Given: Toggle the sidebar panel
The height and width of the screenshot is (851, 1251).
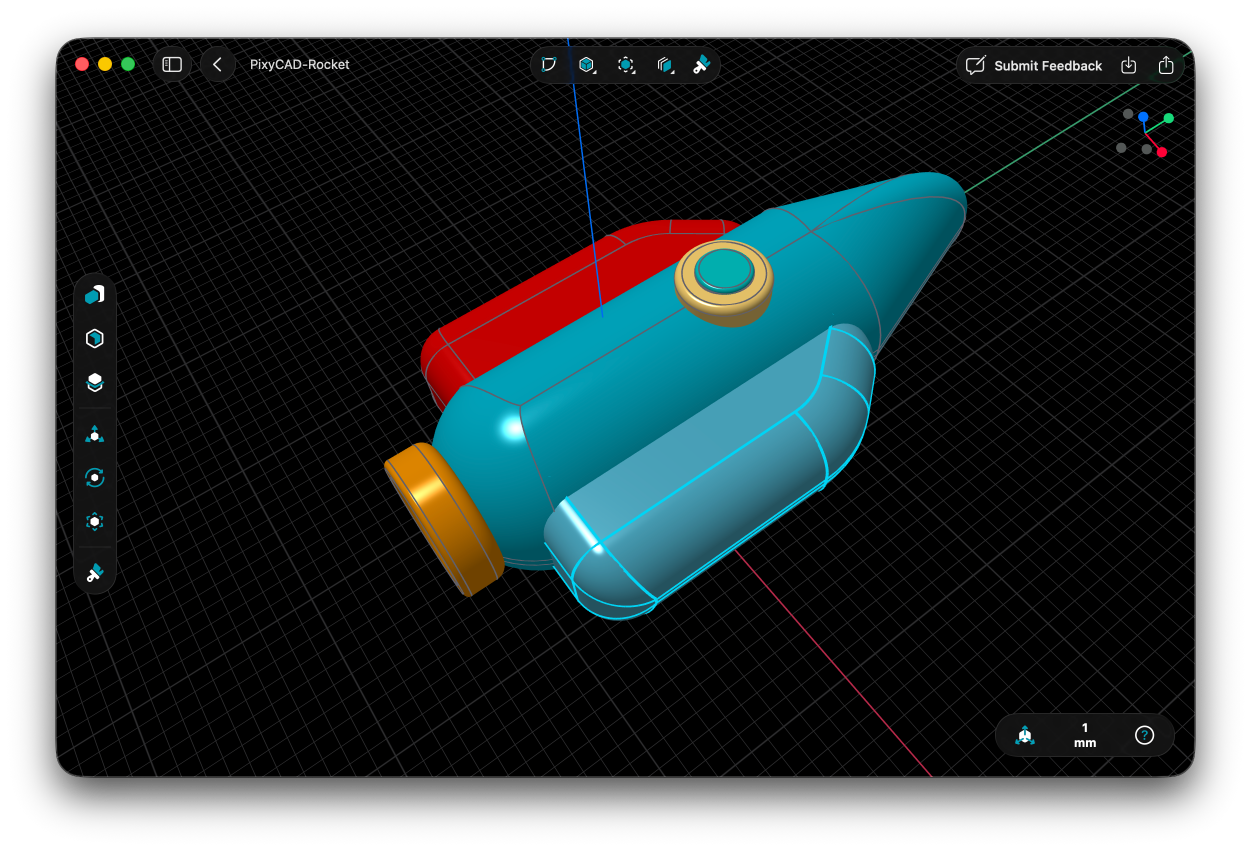Looking at the screenshot, I should tap(172, 64).
